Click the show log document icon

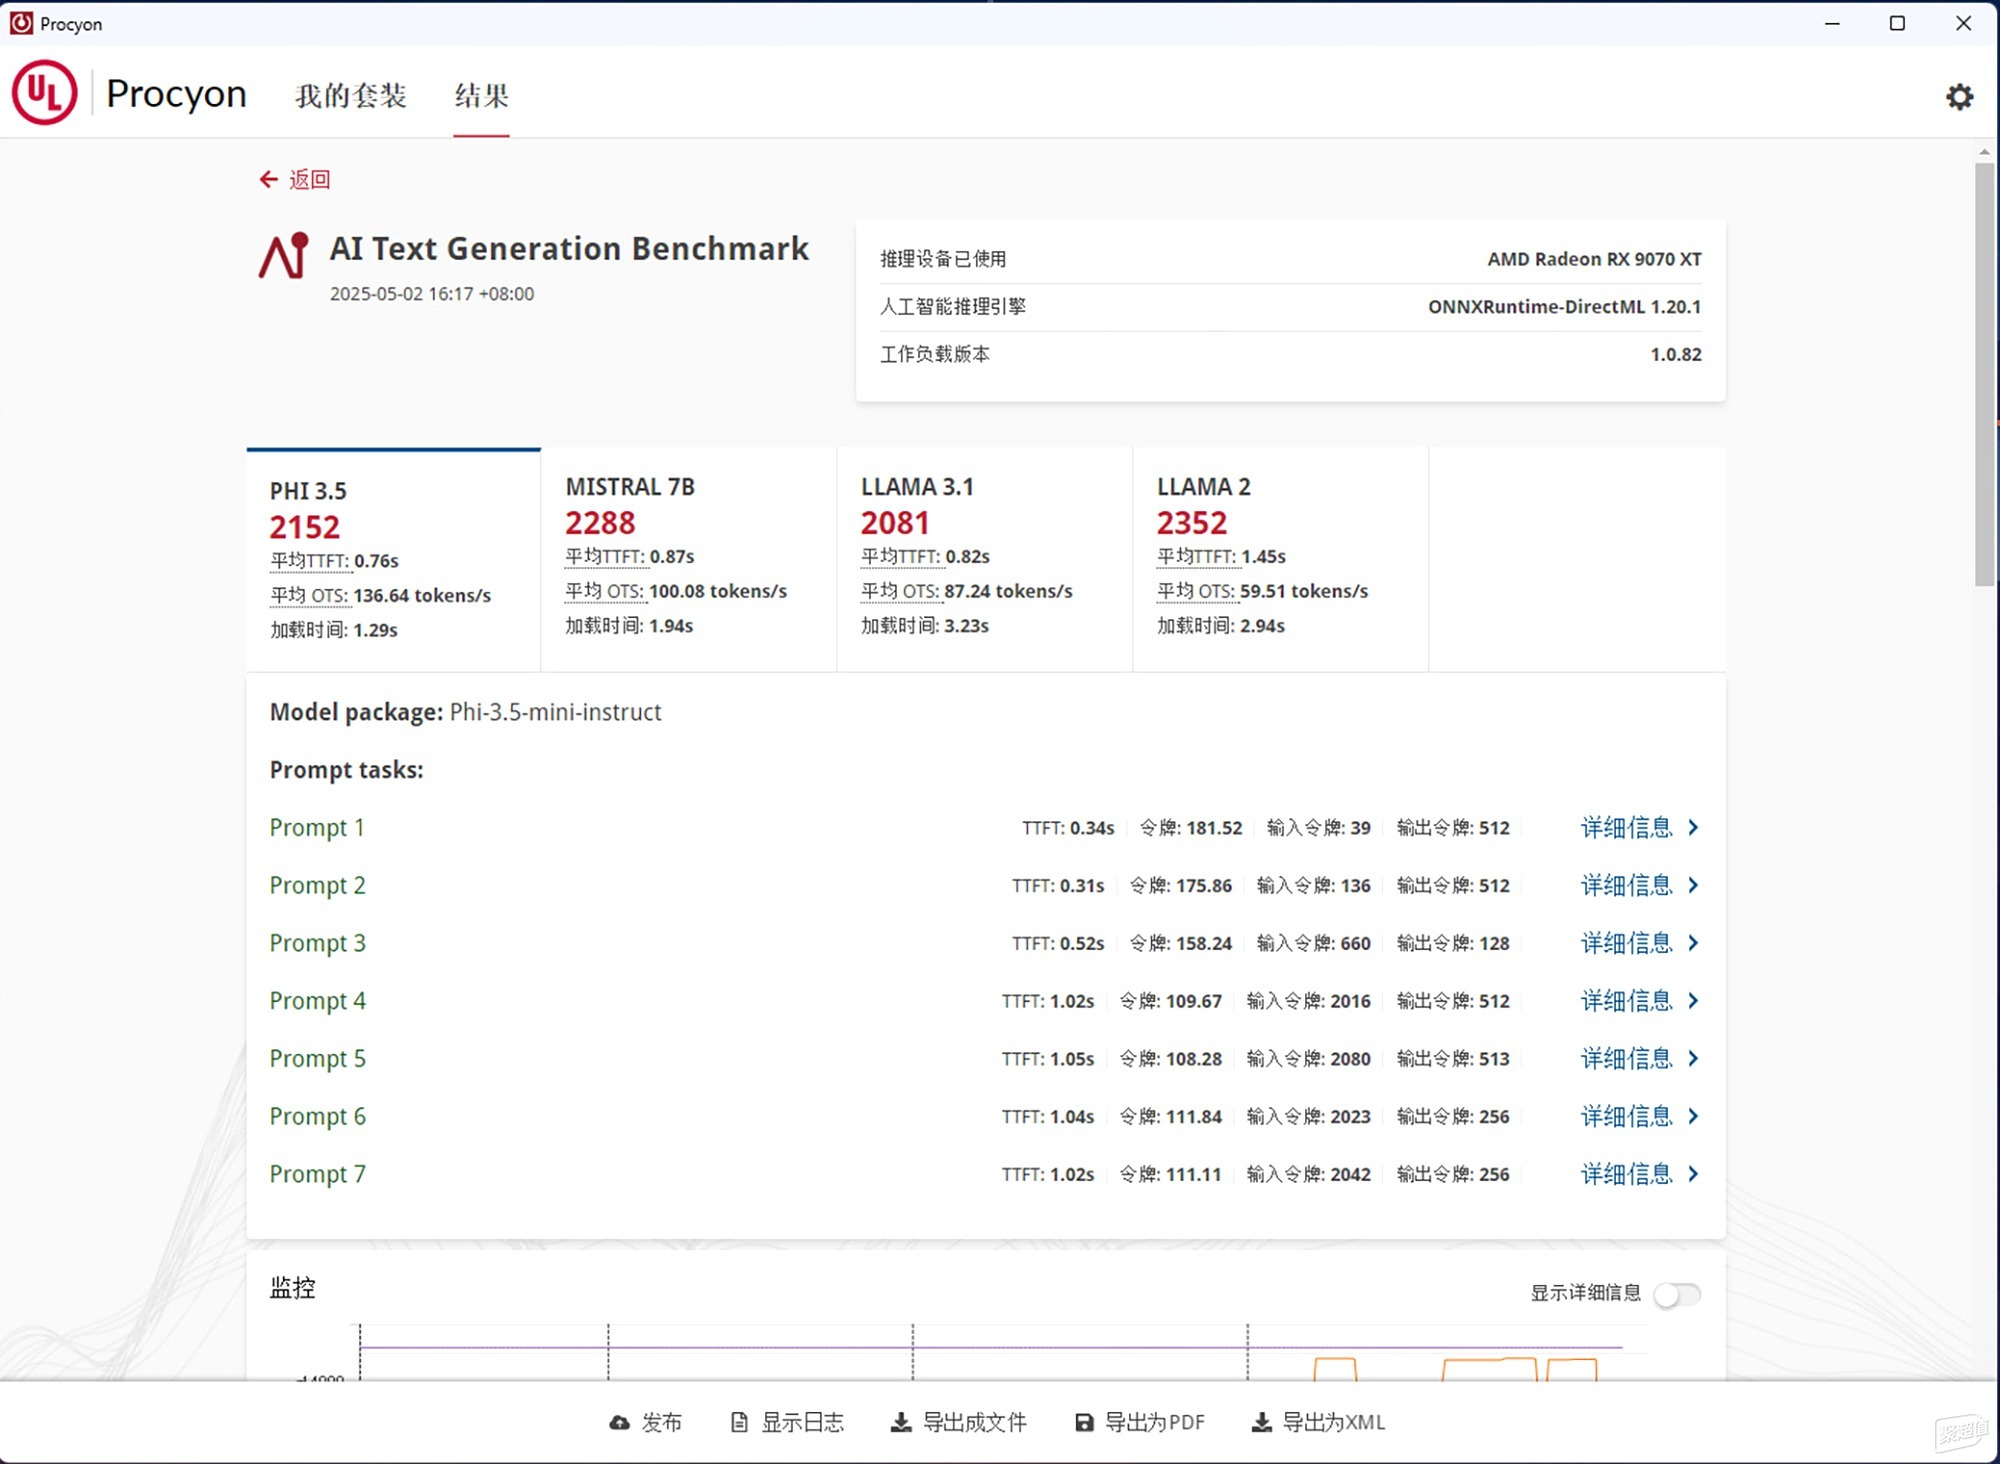[739, 1422]
